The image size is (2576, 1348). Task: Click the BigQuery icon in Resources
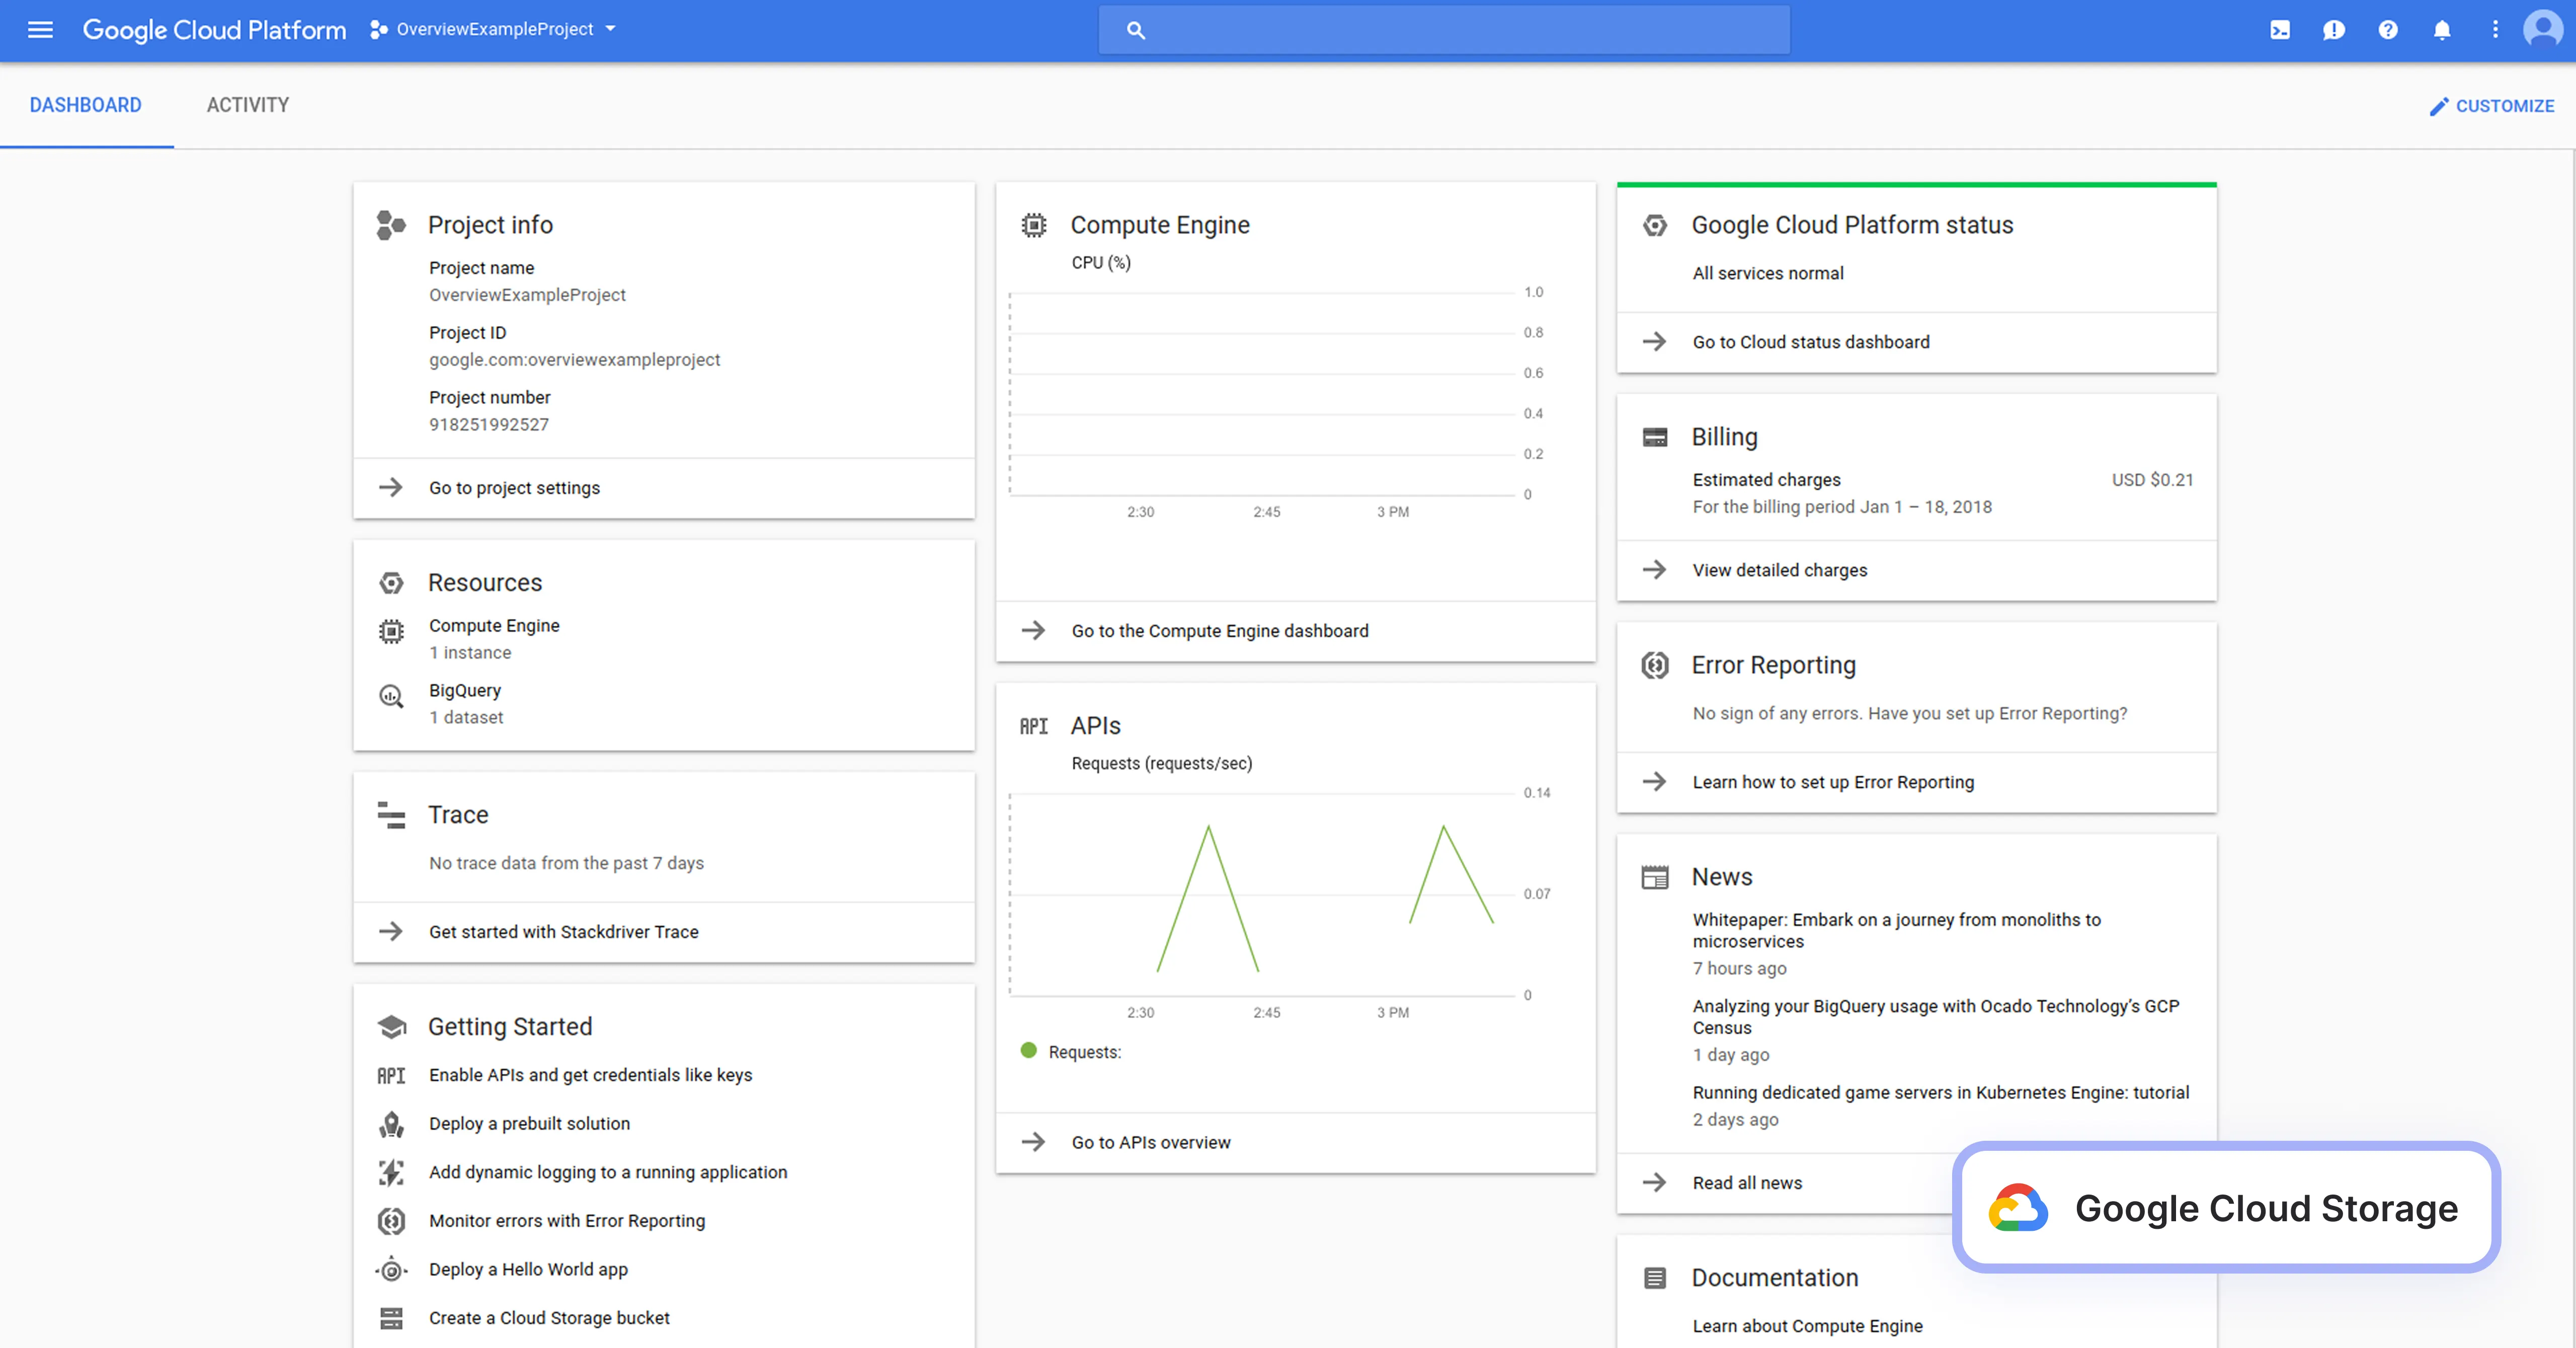pos(391,696)
